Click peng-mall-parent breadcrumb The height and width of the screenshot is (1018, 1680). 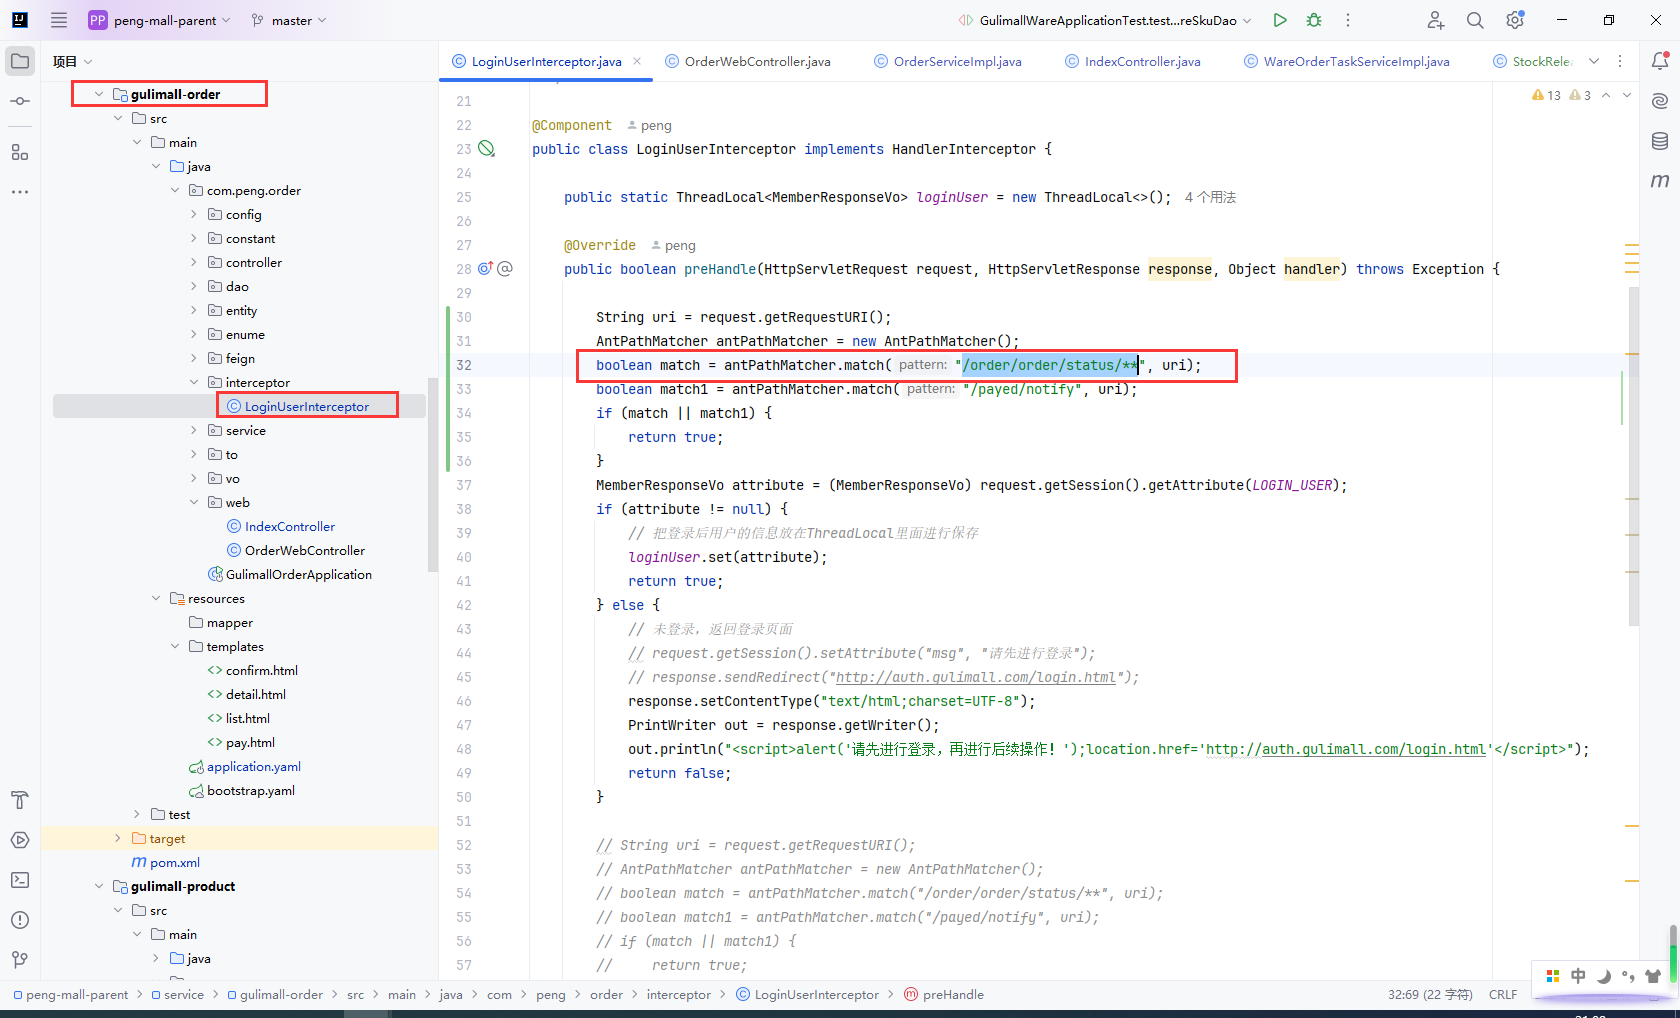71,994
